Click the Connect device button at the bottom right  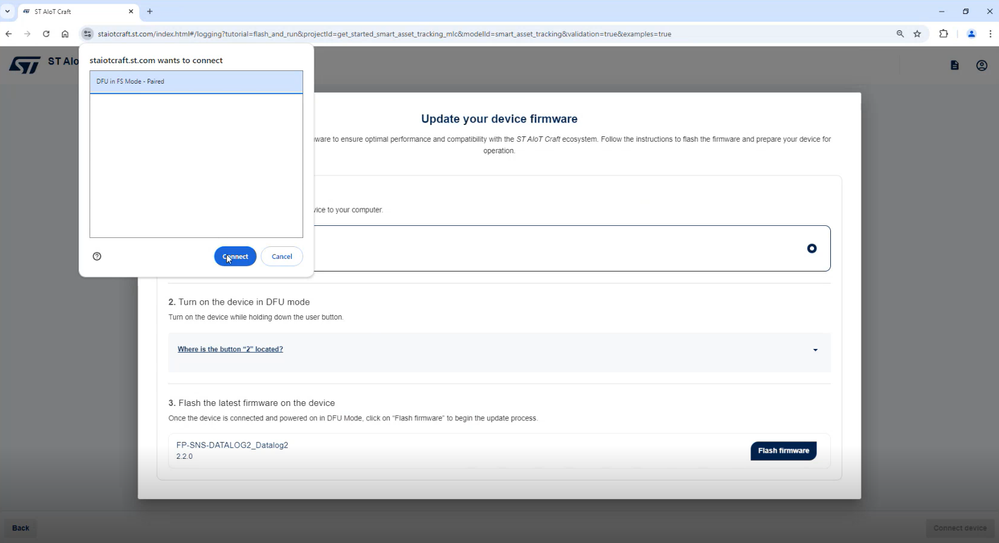(x=959, y=528)
